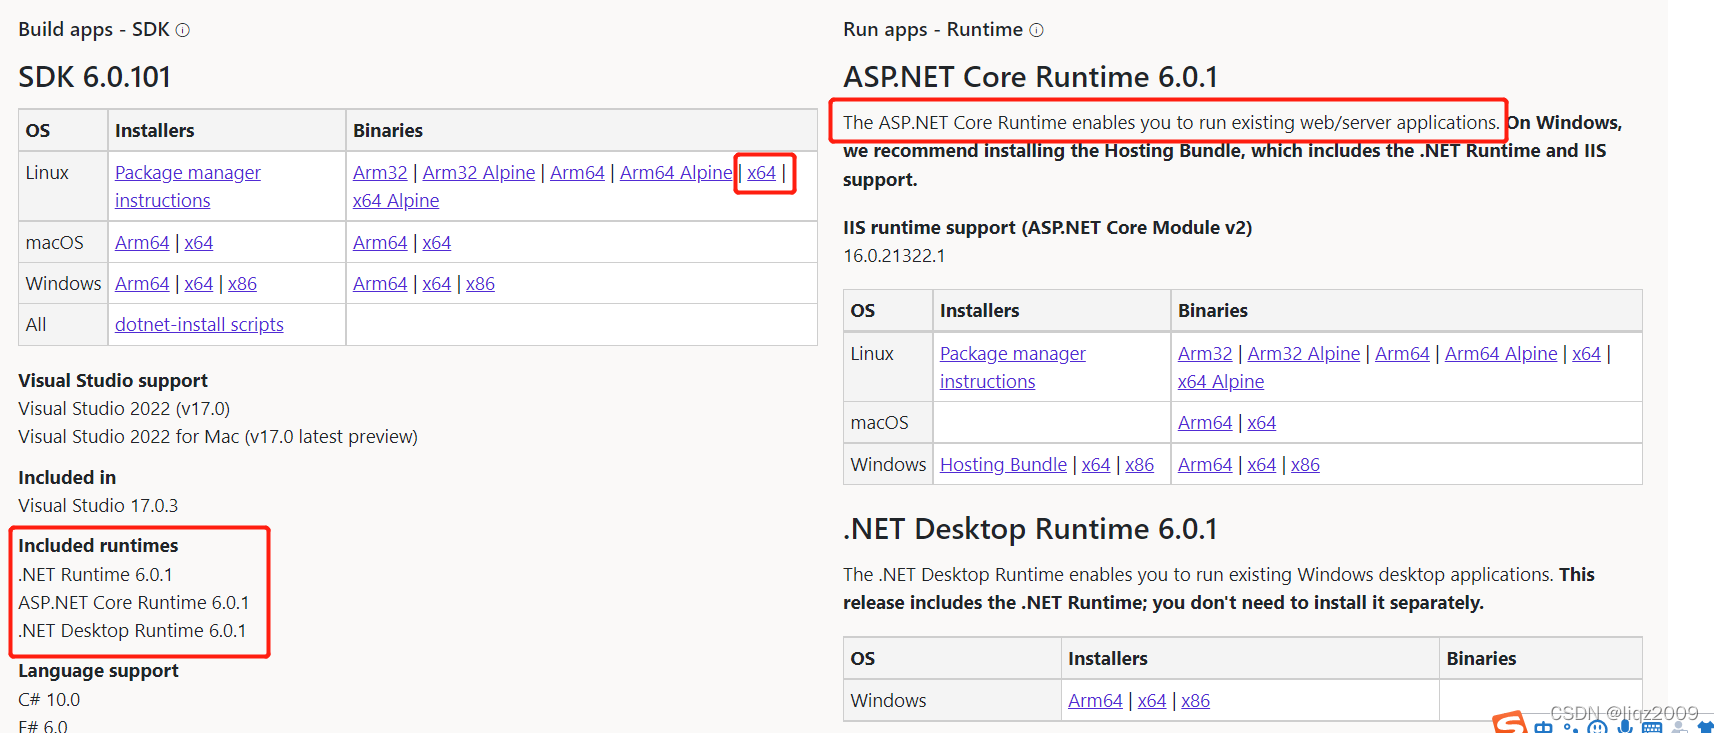
Task: Download ASP.NET Core Runtime Windows x86 installer
Action: (1139, 464)
